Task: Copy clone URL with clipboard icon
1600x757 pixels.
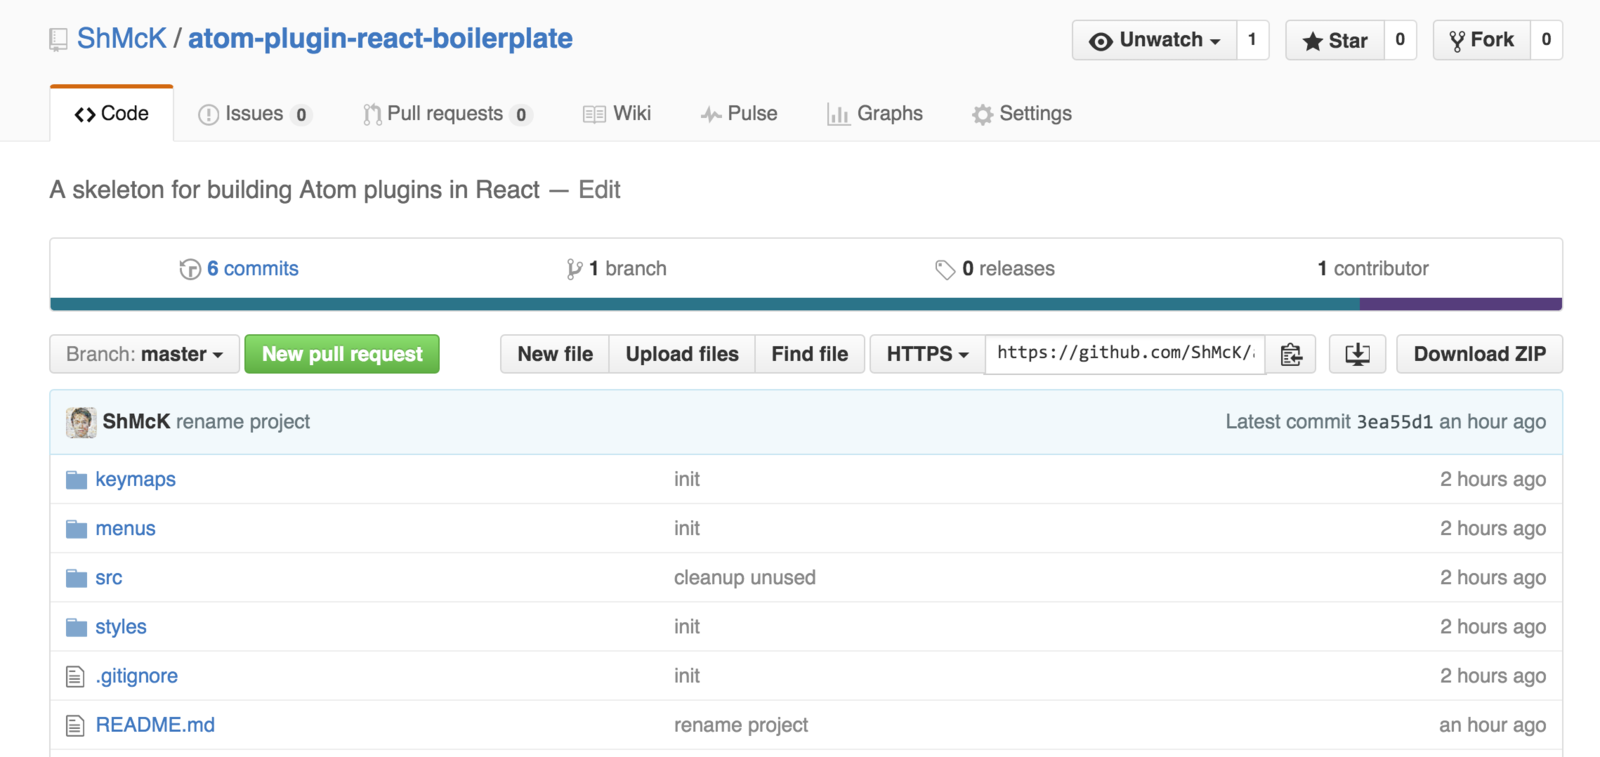Action: pos(1291,354)
